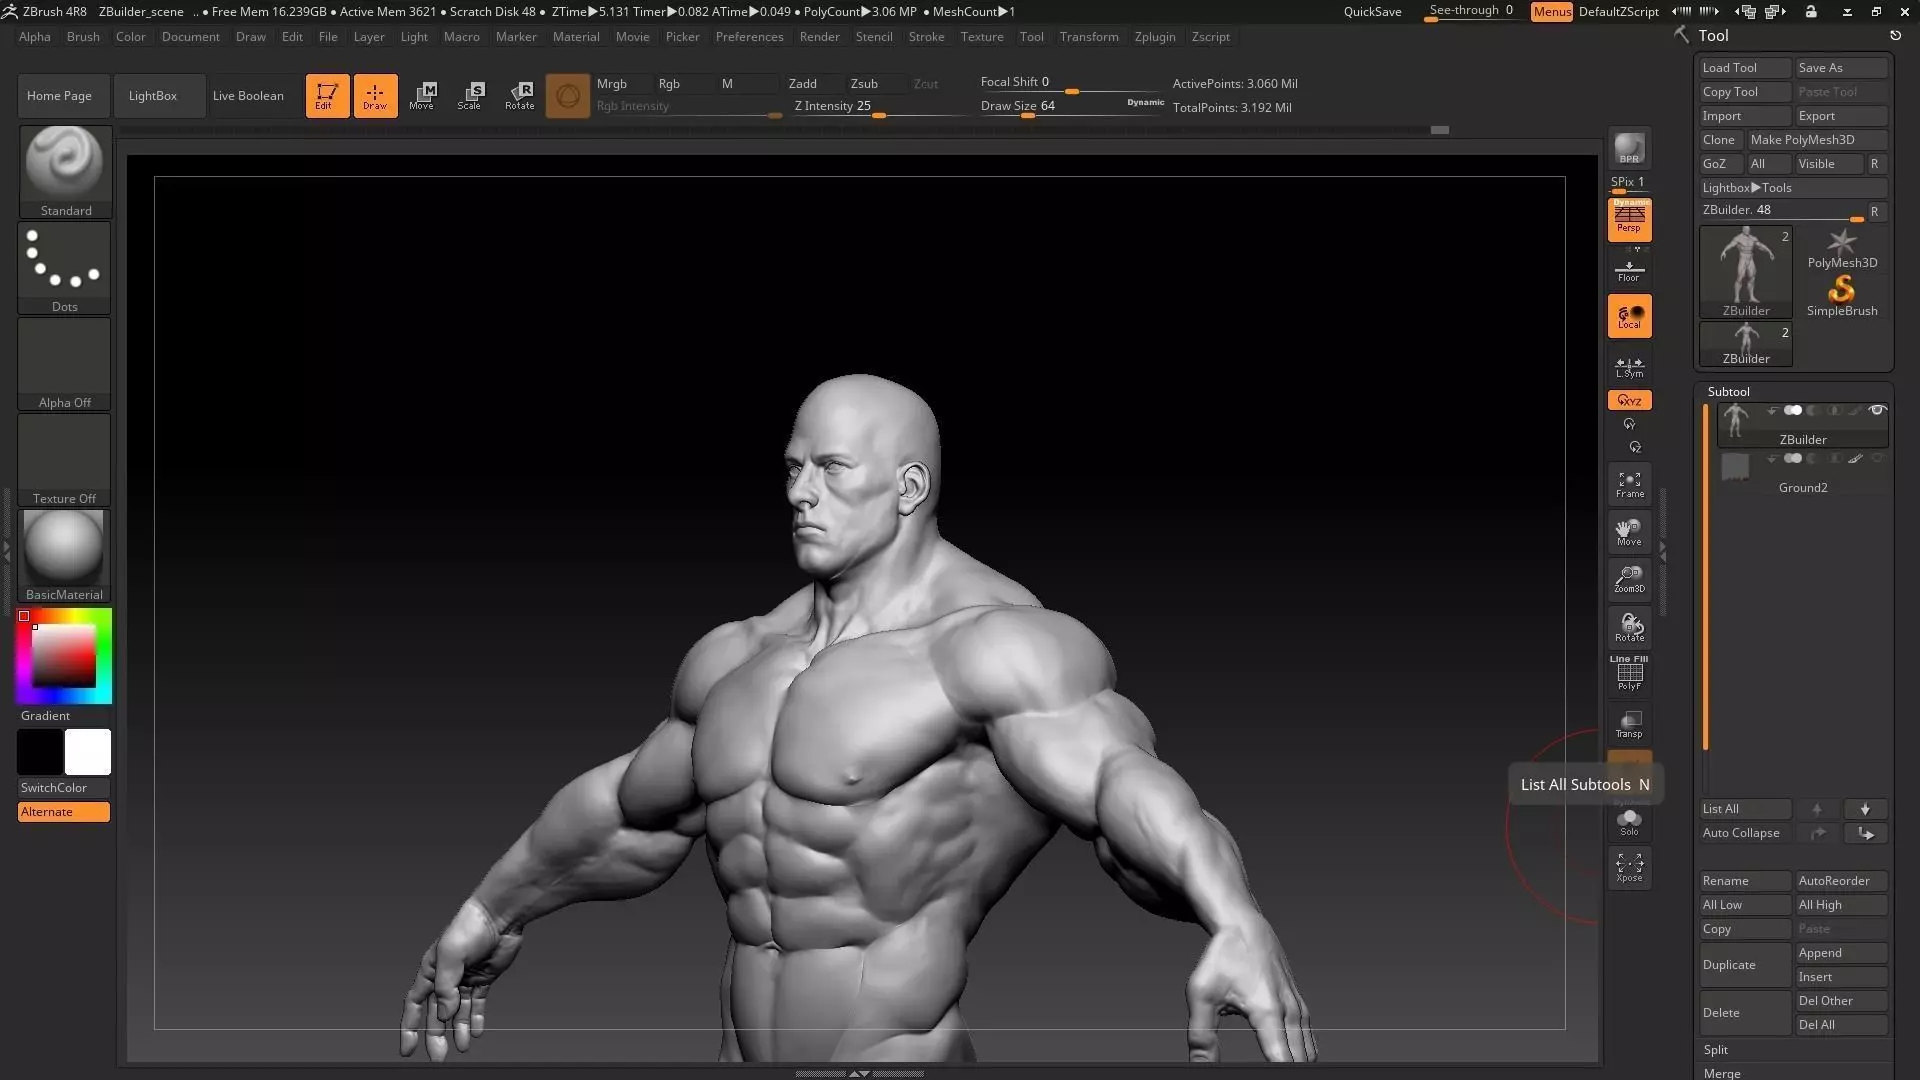
Task: Open the Preferences menu
Action: 749,37
